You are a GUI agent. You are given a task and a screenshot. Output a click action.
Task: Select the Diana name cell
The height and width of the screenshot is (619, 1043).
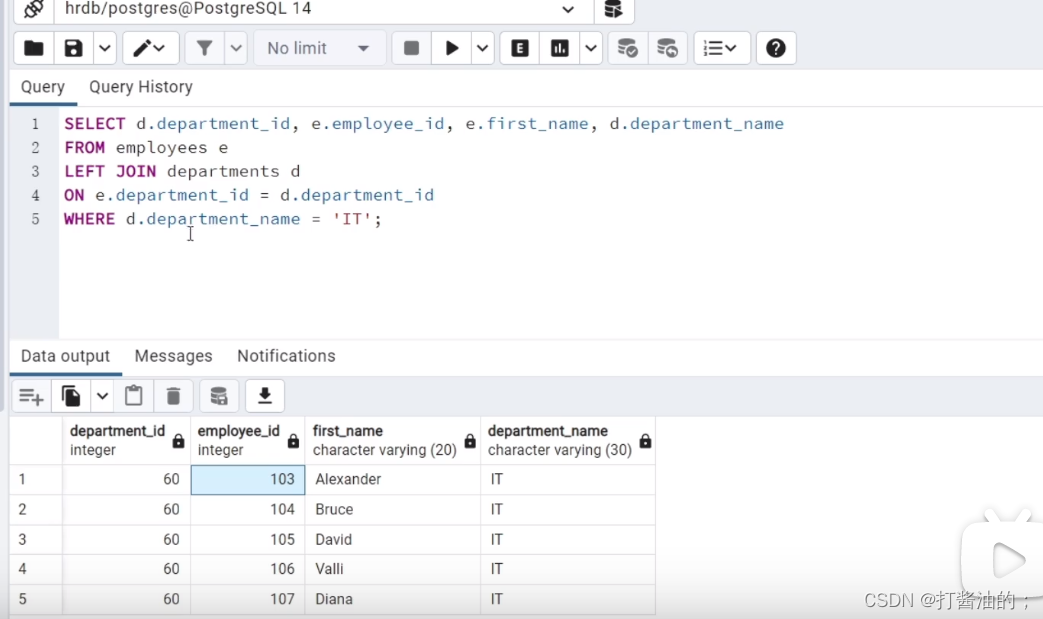pos(392,600)
